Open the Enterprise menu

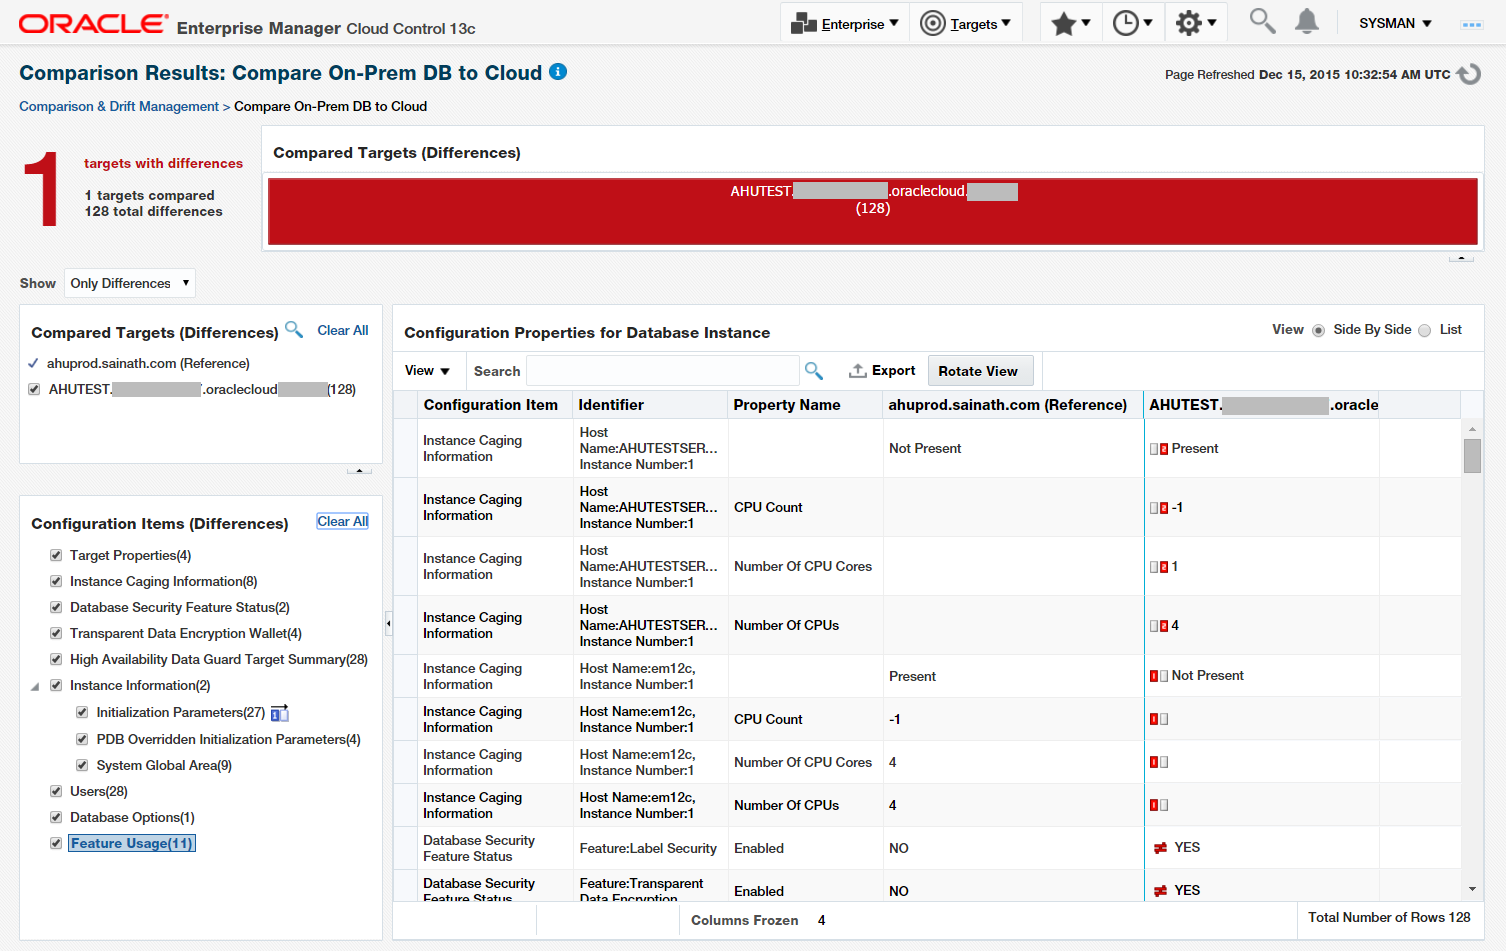[845, 23]
